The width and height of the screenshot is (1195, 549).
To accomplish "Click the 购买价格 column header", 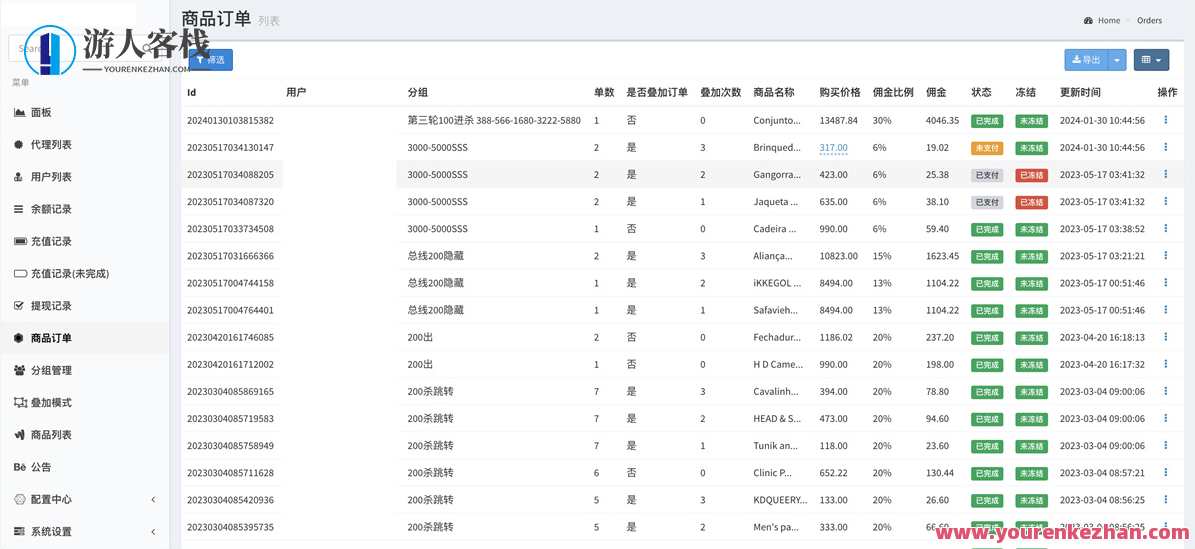I will (x=840, y=92).
